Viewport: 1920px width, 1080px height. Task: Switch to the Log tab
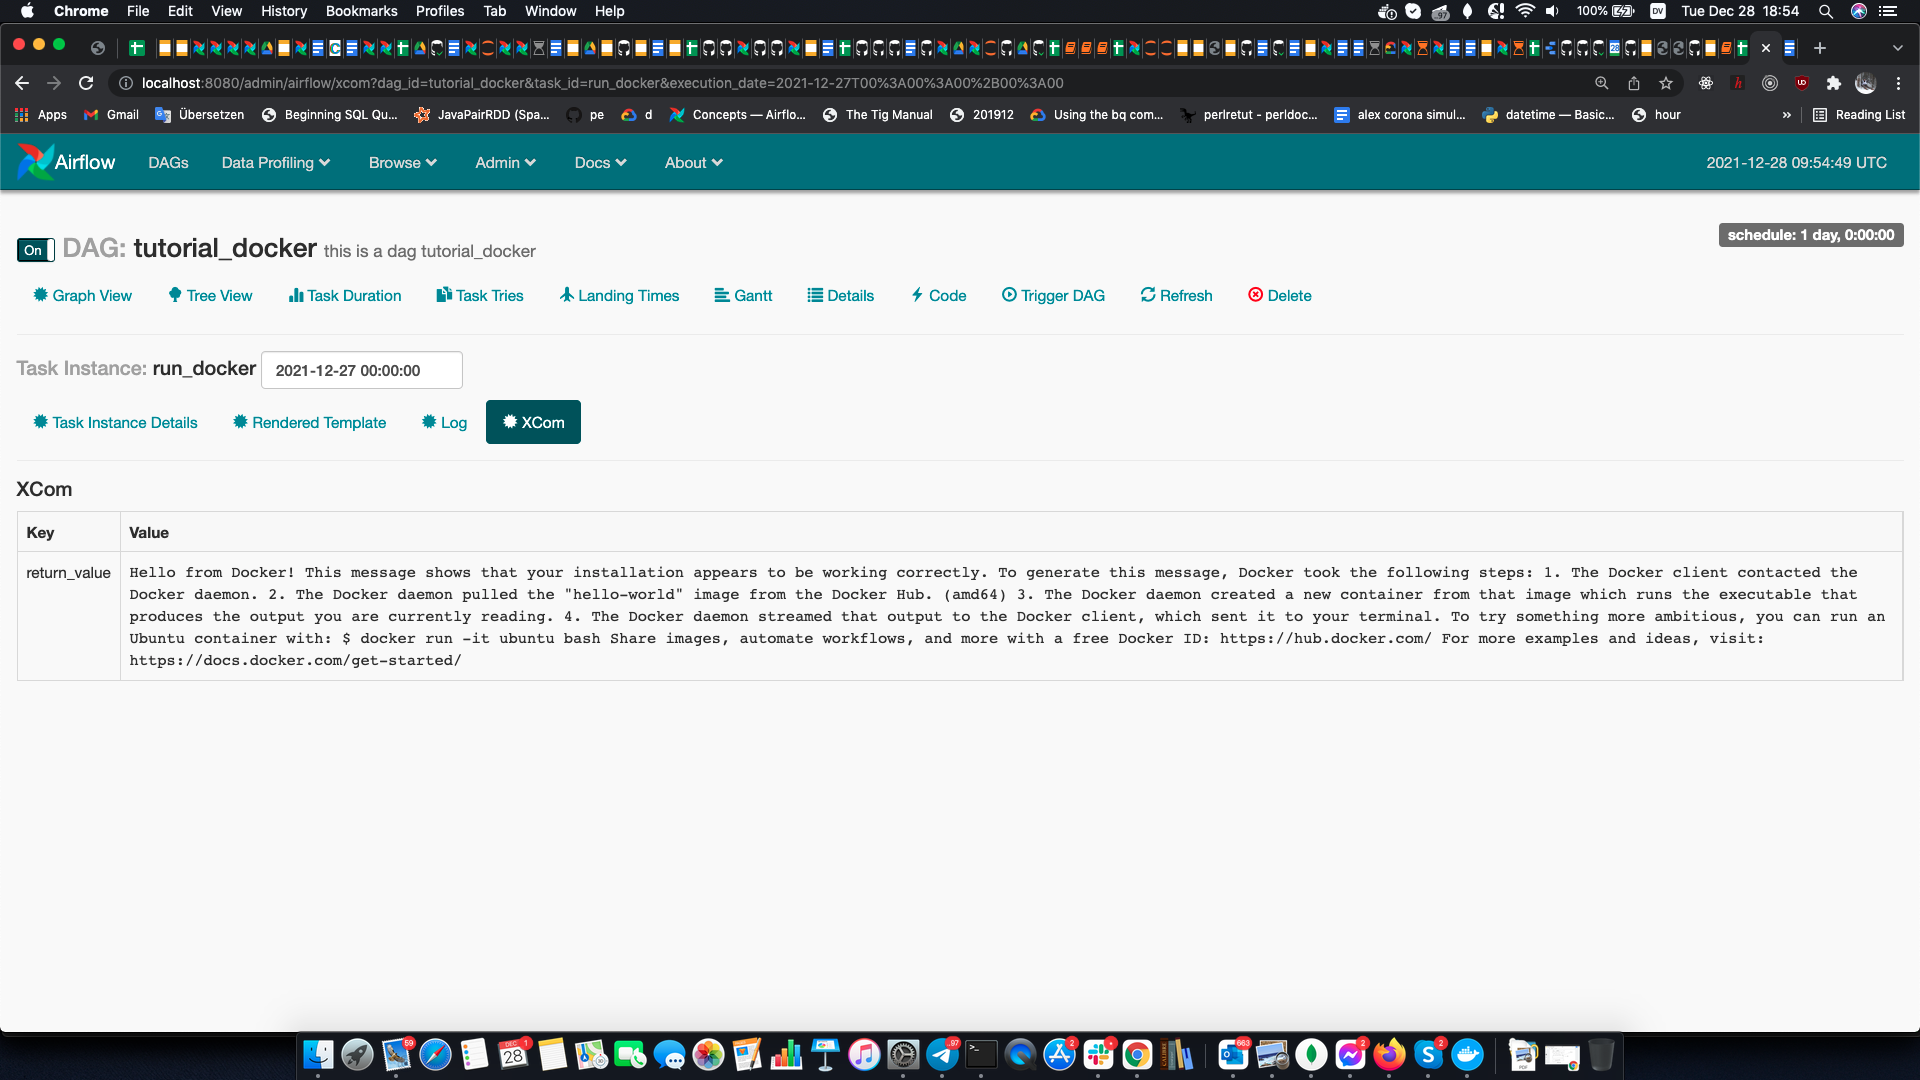point(444,422)
